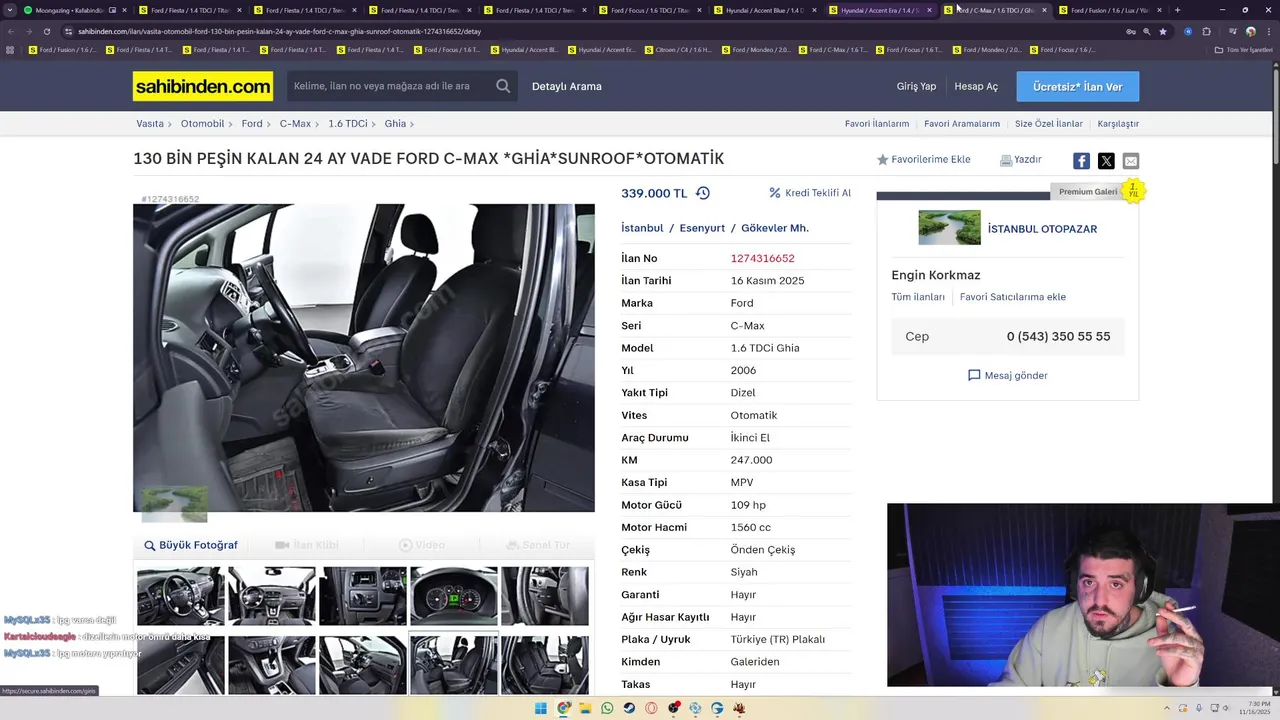Click the Mesaj gönder chat icon
The width and height of the screenshot is (1280, 720).
point(974,375)
